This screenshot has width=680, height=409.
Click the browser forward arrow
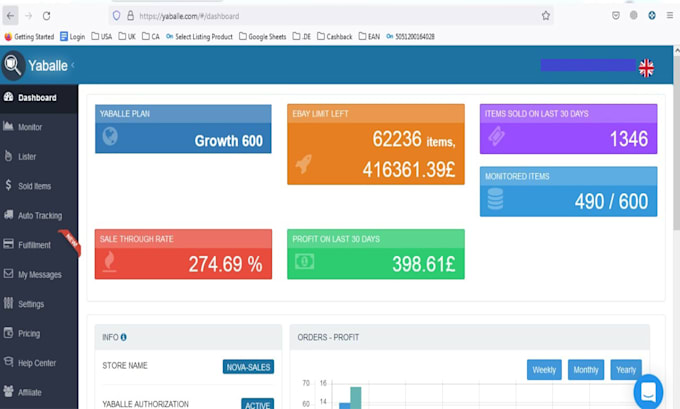pos(29,16)
